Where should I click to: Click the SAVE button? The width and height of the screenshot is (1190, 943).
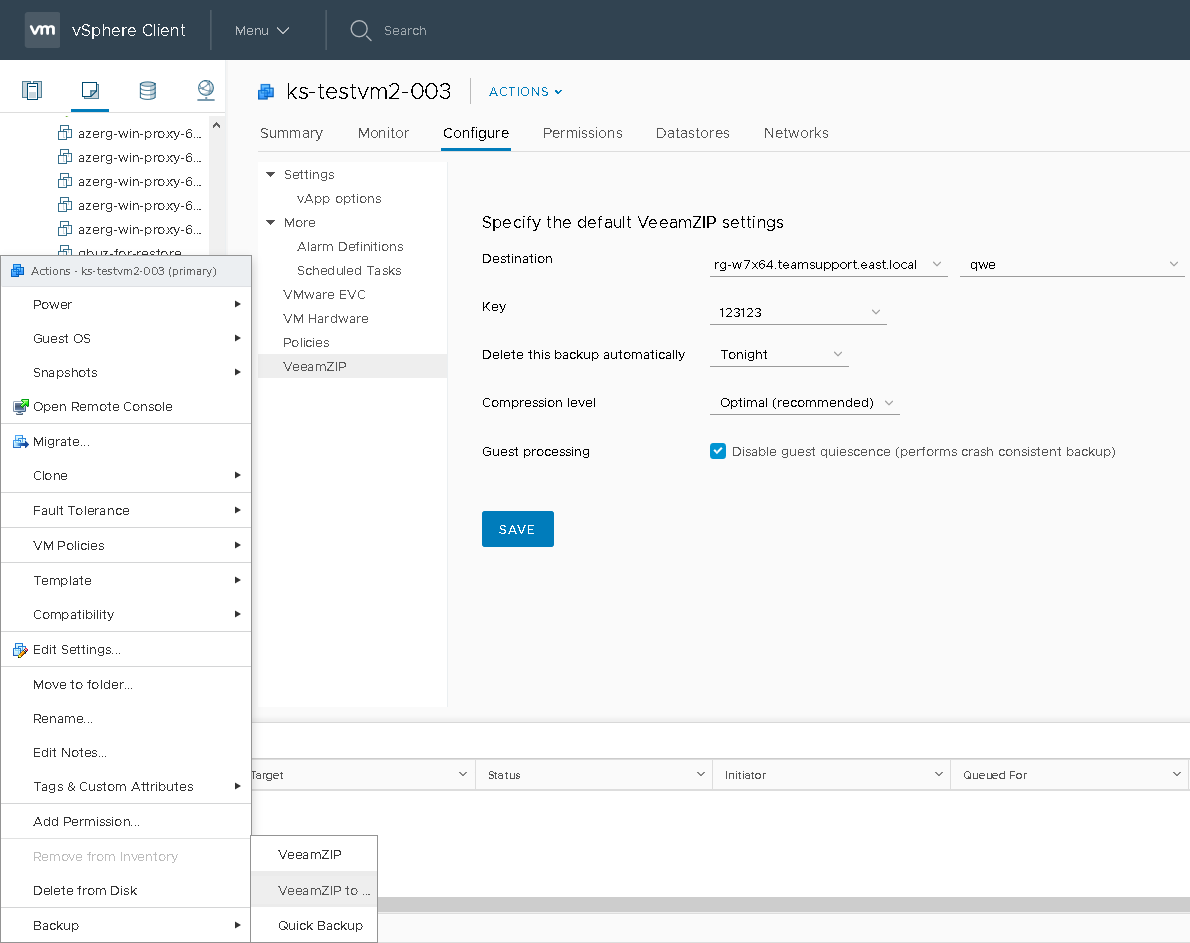click(518, 529)
